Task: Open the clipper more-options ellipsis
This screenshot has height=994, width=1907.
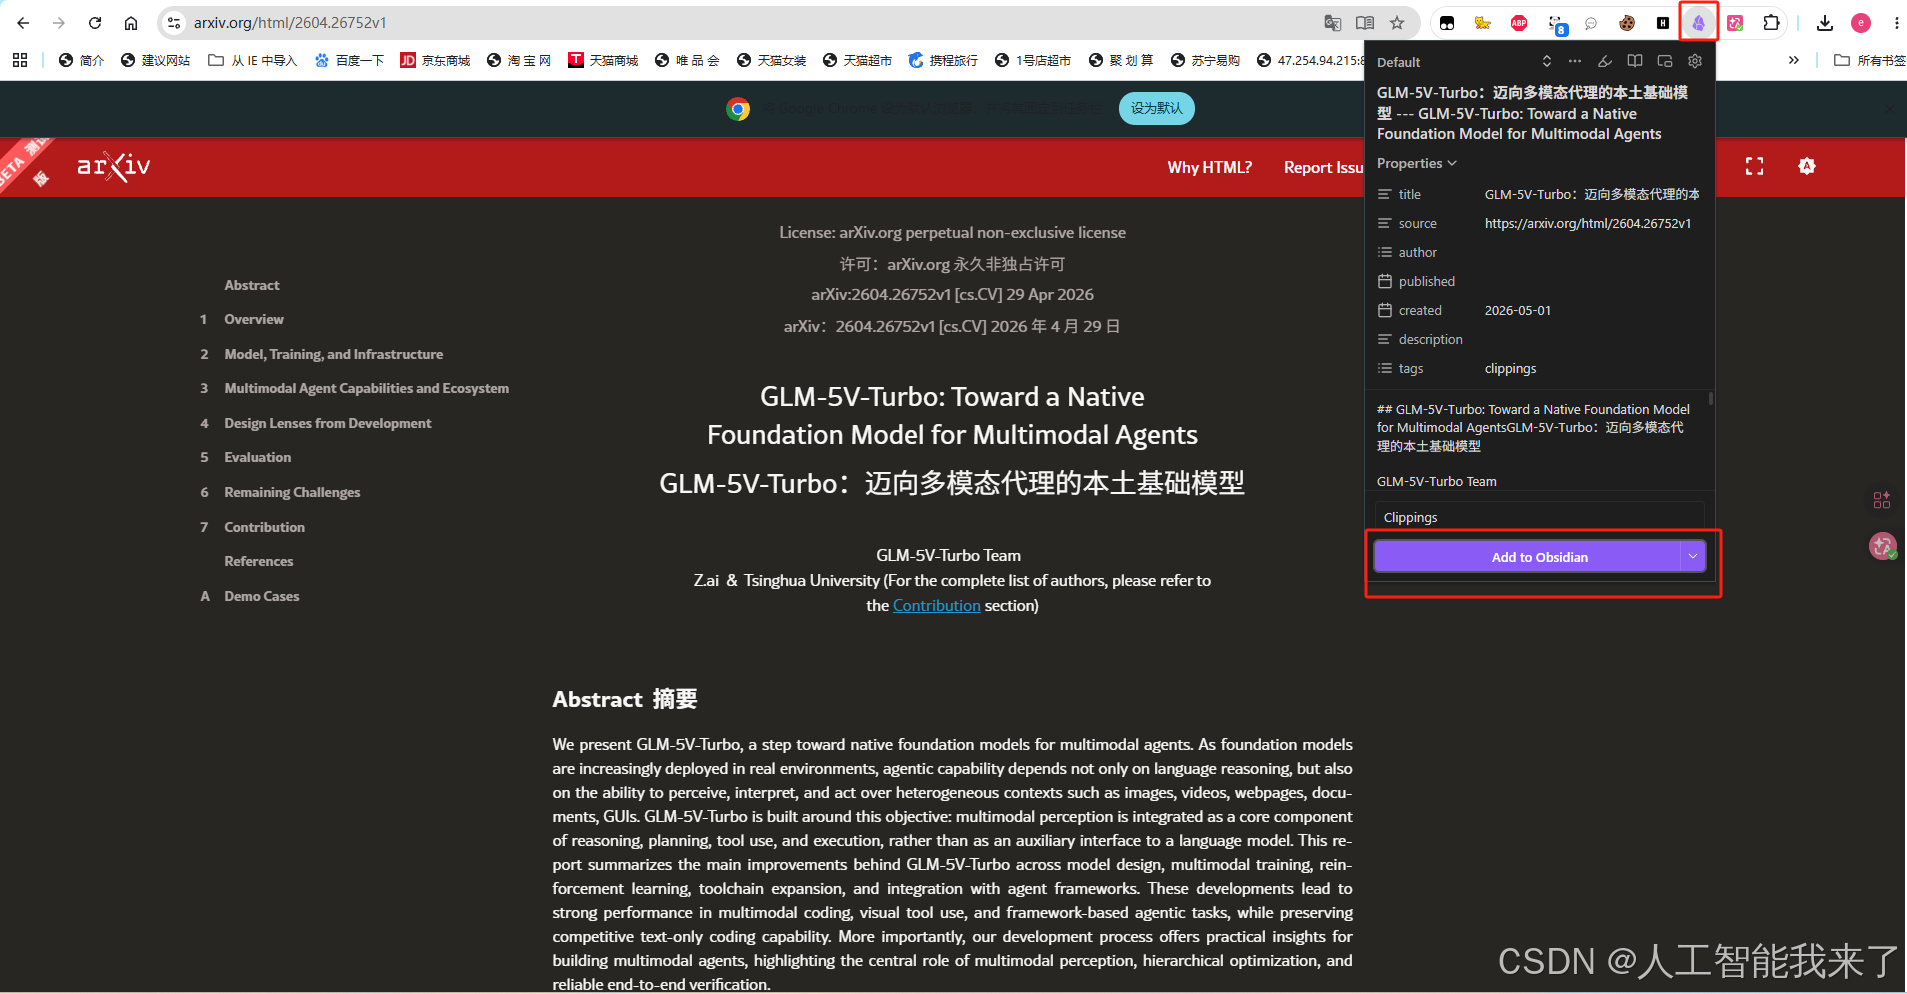Action: click(1575, 61)
